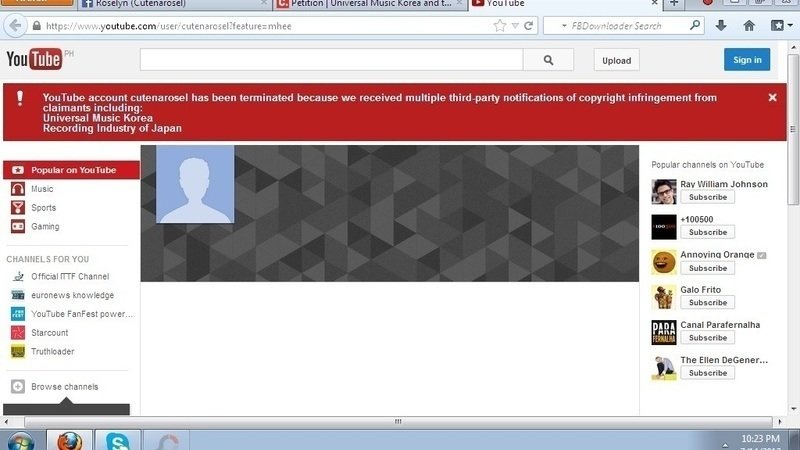
Task: Bookmark page with star icon
Action: (x=499, y=26)
